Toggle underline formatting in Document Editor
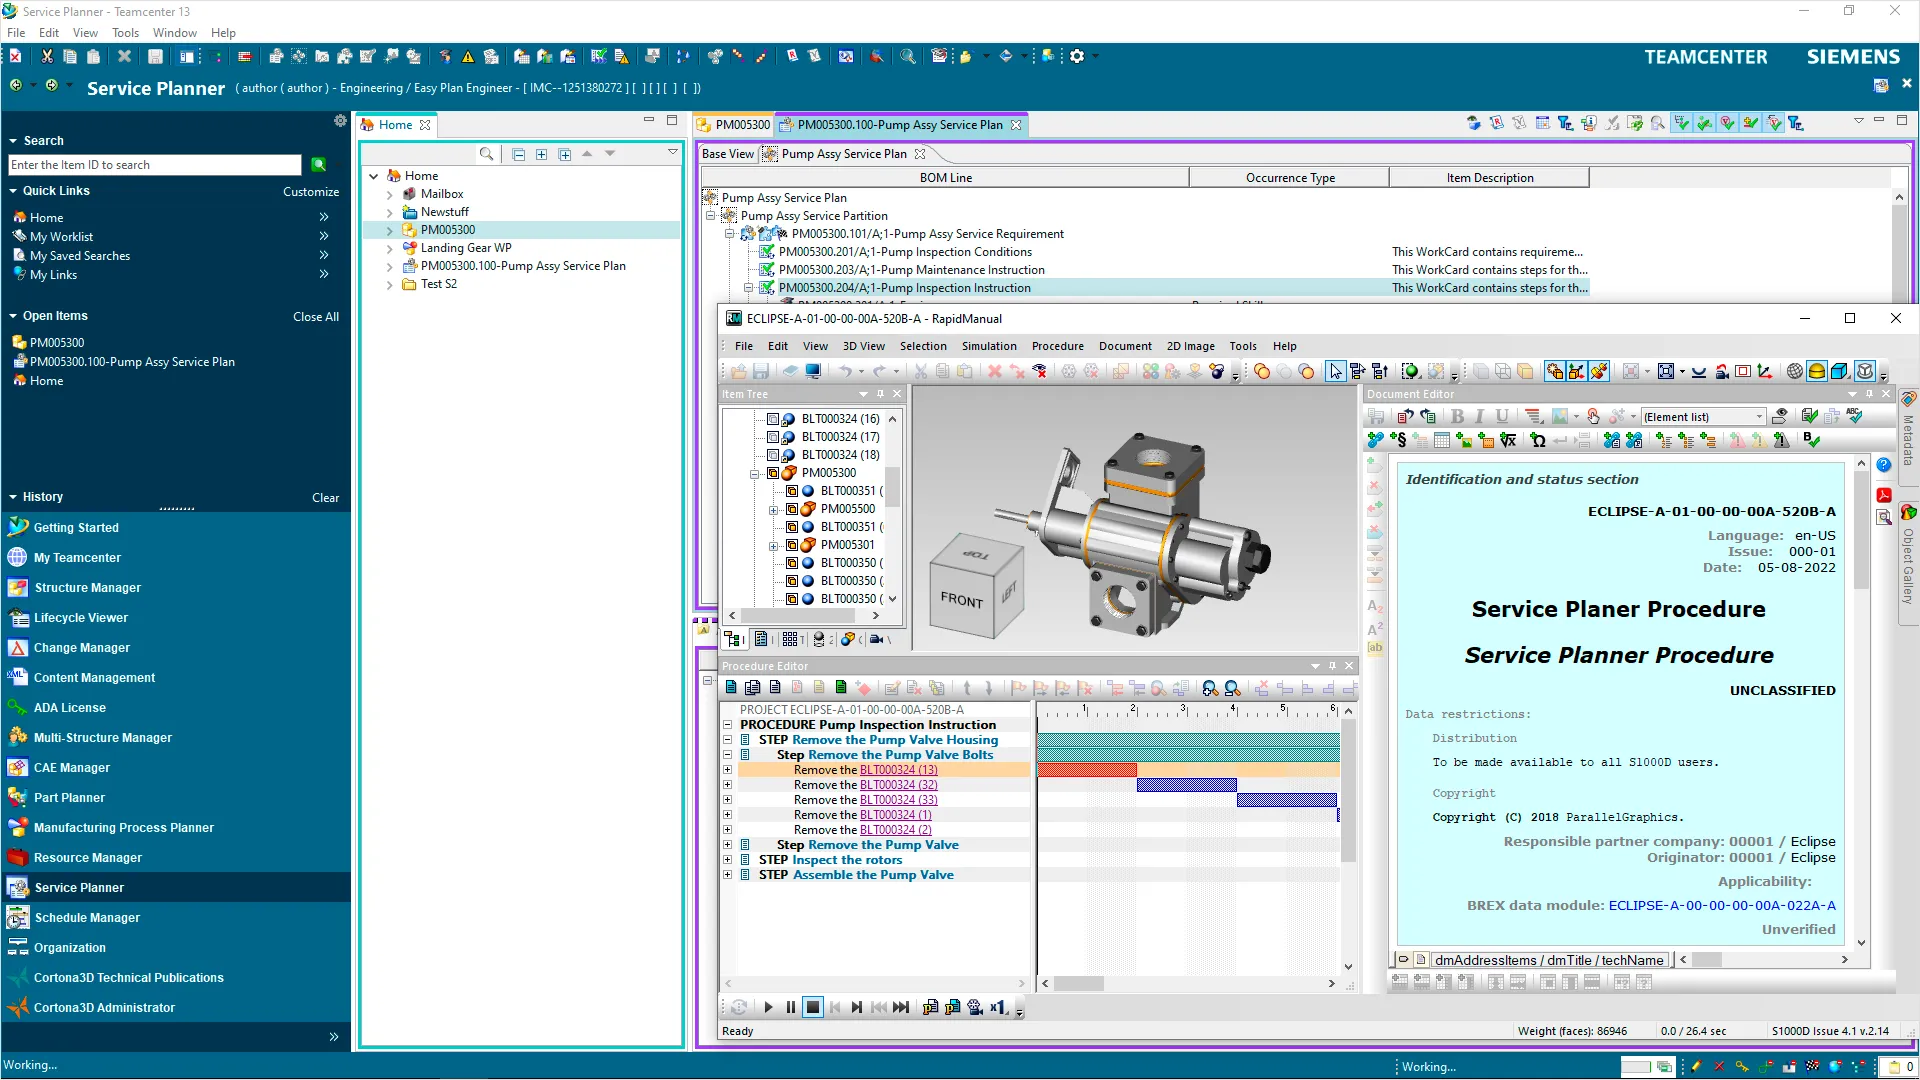1920x1080 pixels. tap(1501, 416)
